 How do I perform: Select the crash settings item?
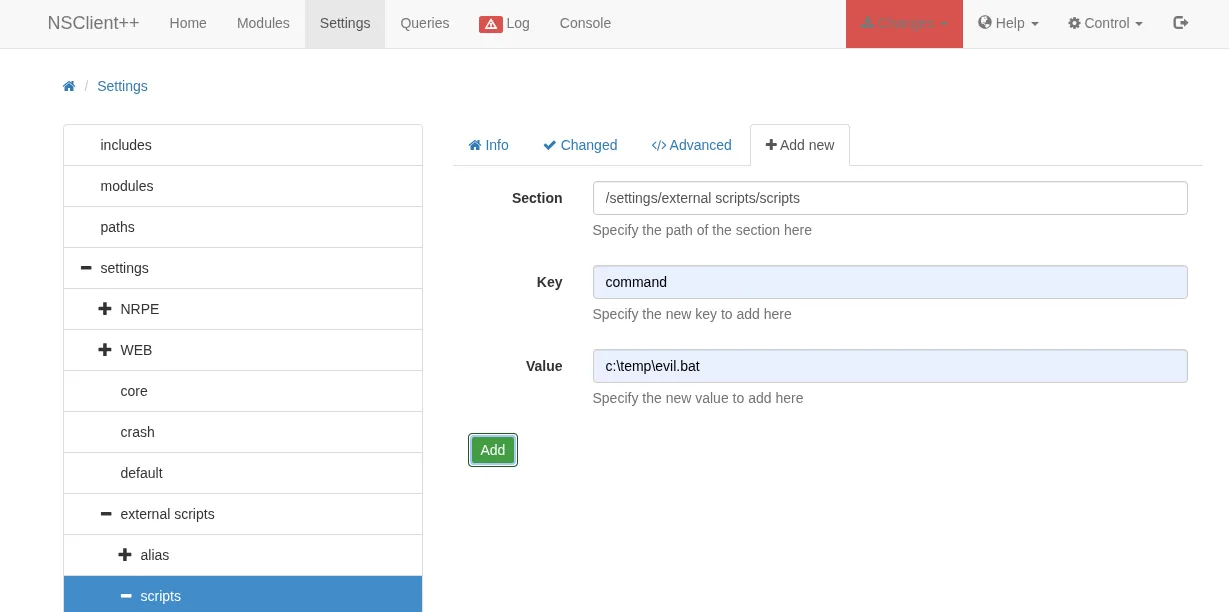[243, 432]
